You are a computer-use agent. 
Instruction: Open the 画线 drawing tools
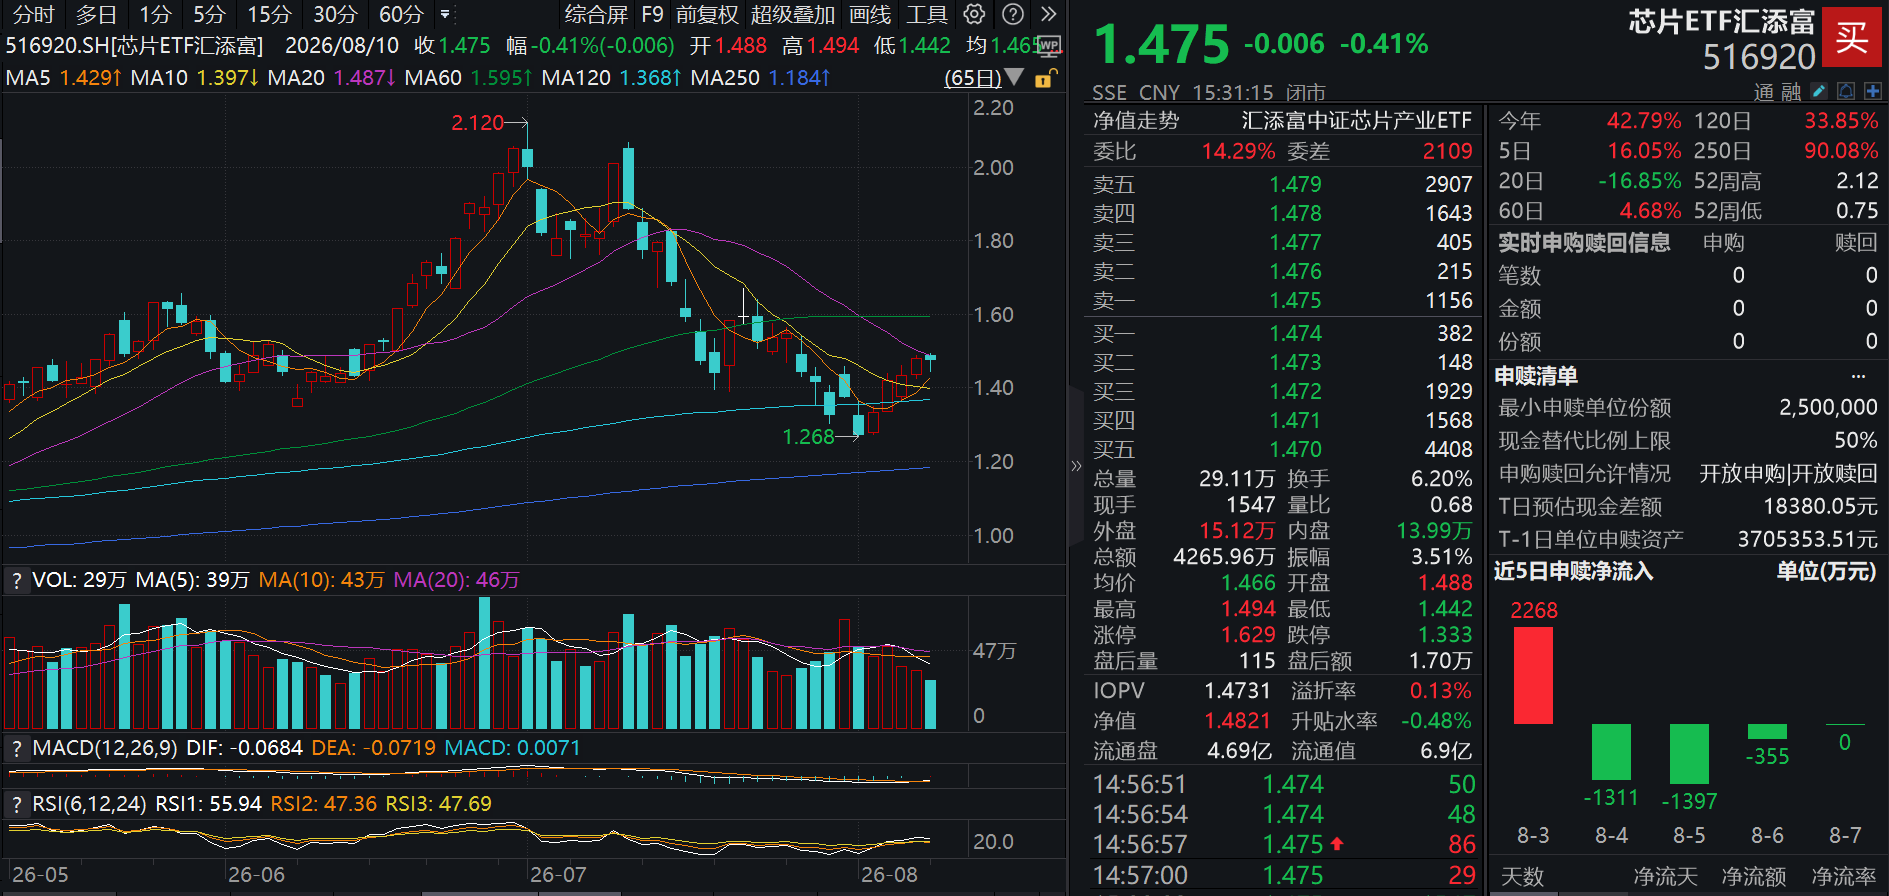[870, 14]
